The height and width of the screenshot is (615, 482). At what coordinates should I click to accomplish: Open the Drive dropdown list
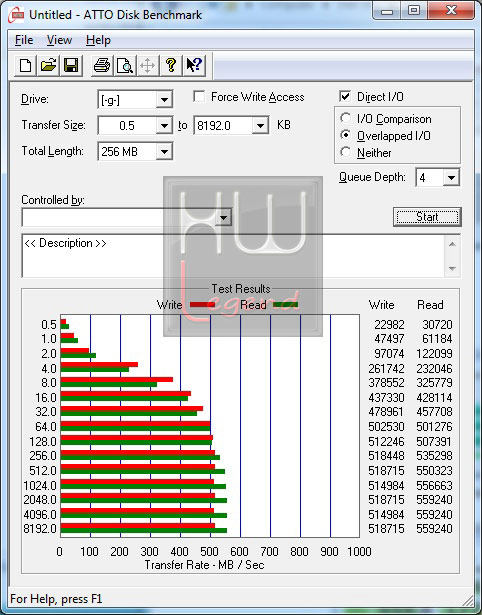pos(164,100)
